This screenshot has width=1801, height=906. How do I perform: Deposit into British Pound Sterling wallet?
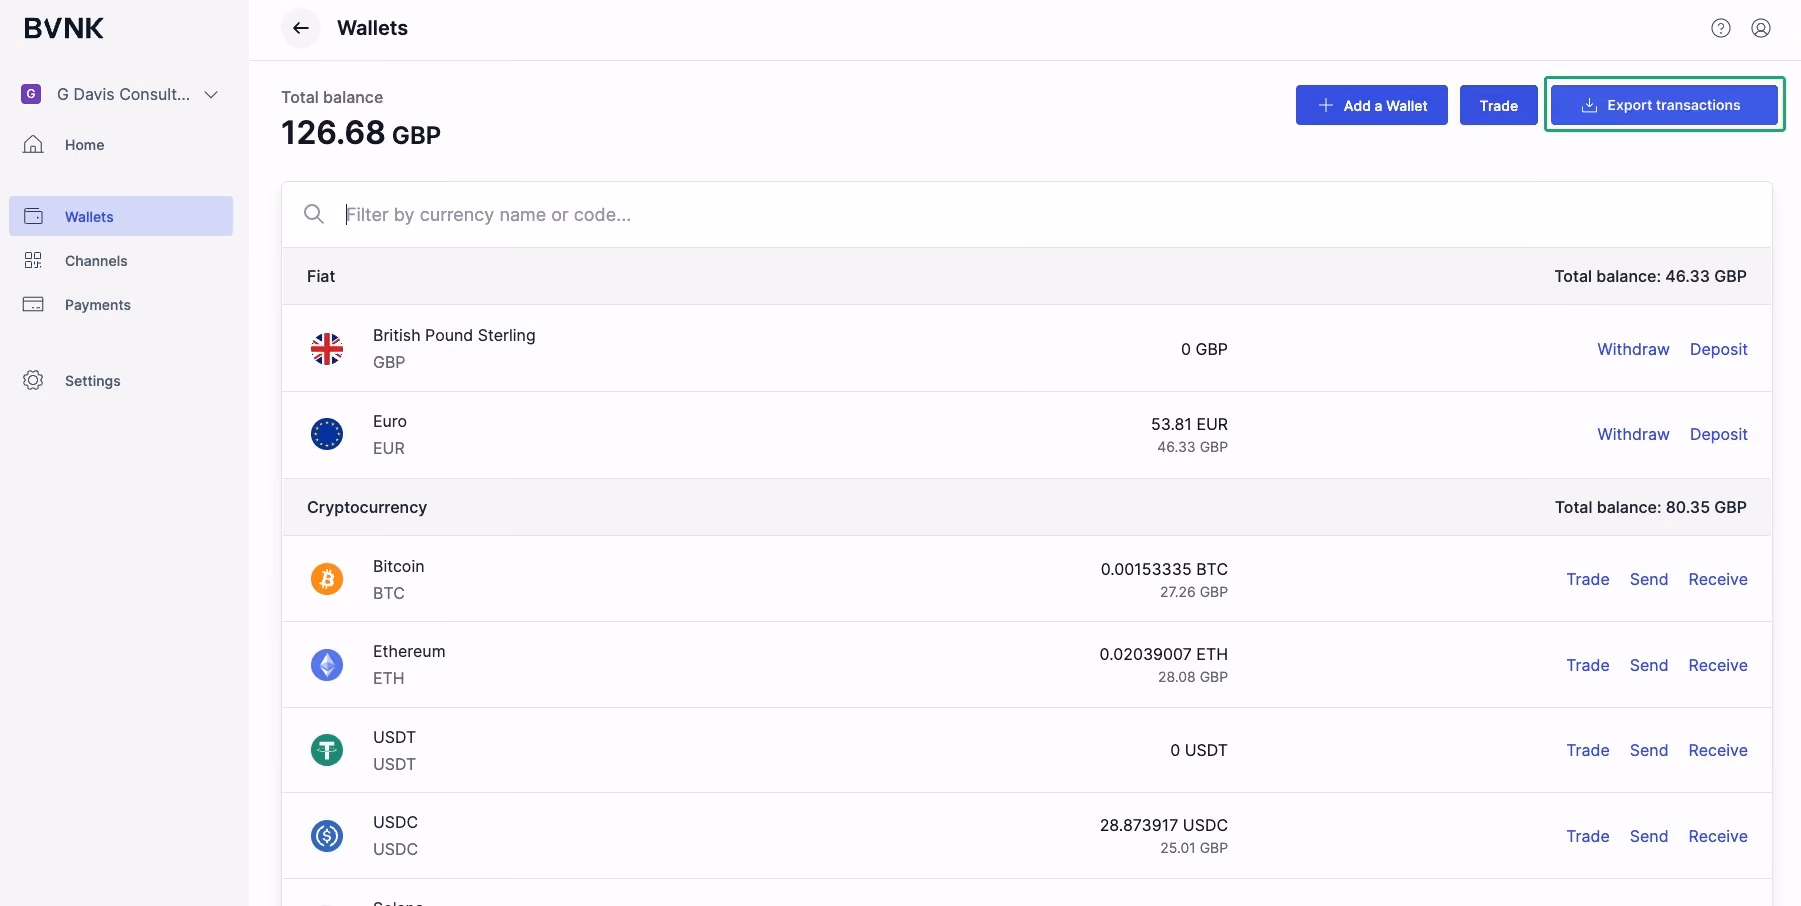[1719, 349]
